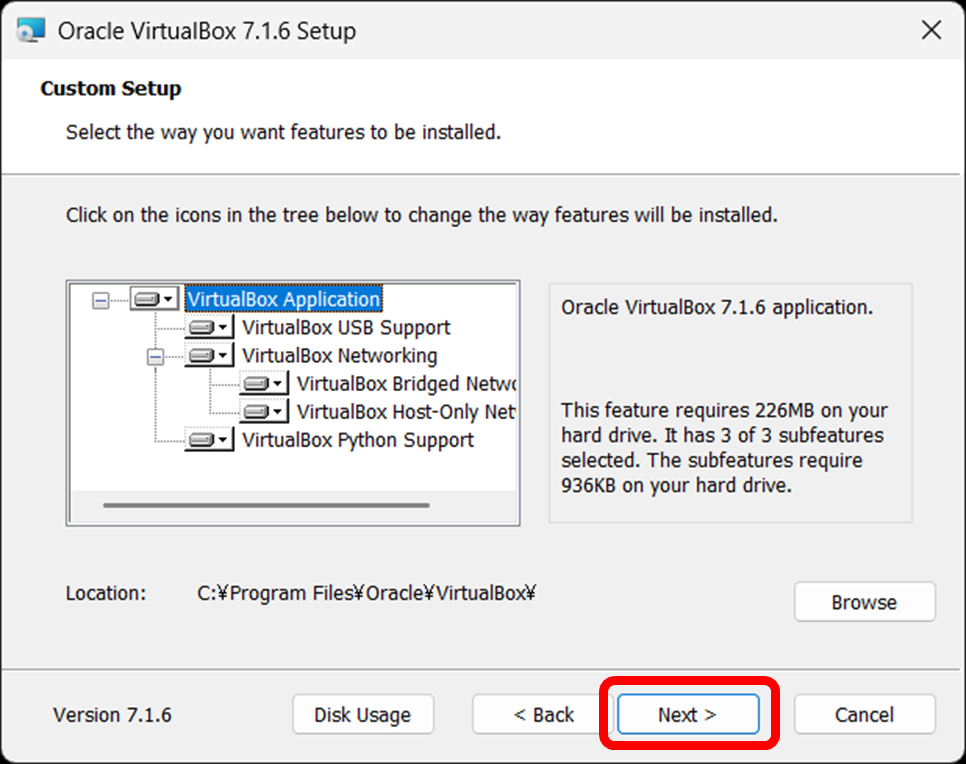Click the 'Oracle VirtualBox 7.1.6 application.' description
The height and width of the screenshot is (764, 966).
coord(717,307)
